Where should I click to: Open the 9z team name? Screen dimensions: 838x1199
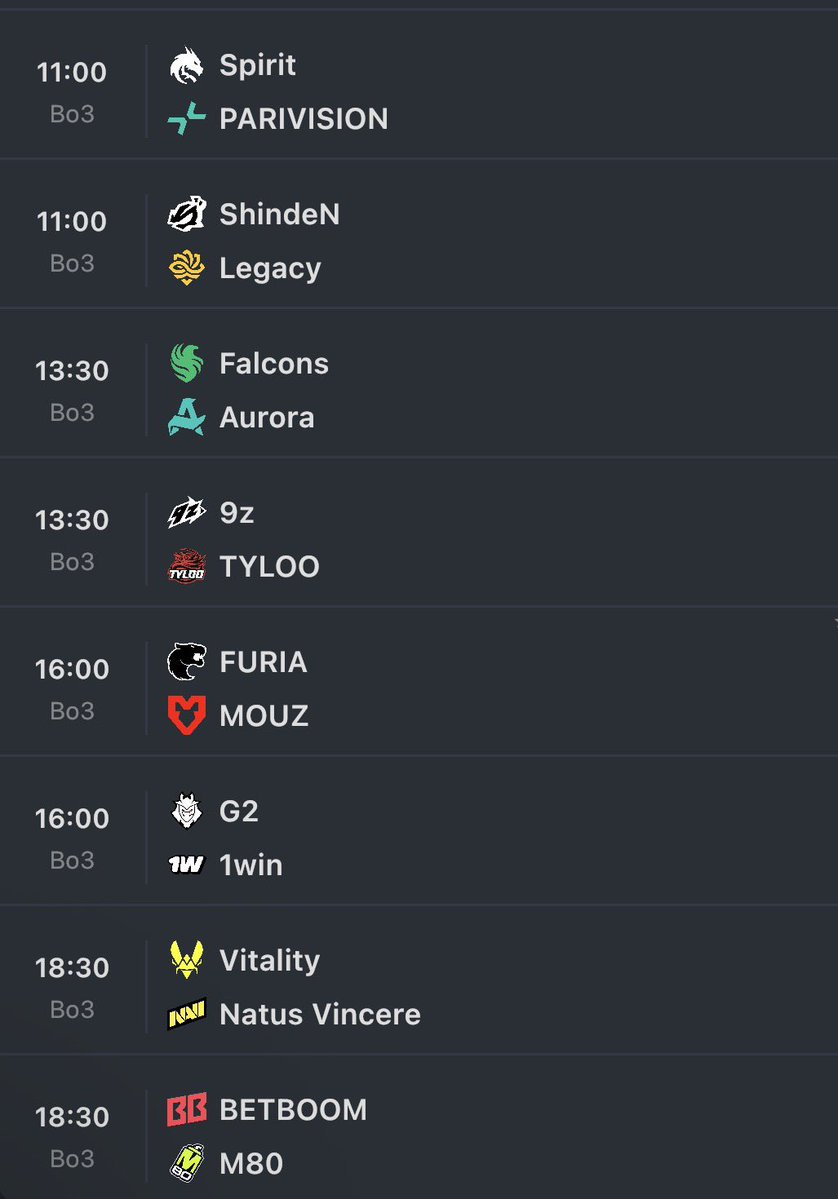pyautogui.click(x=236, y=512)
